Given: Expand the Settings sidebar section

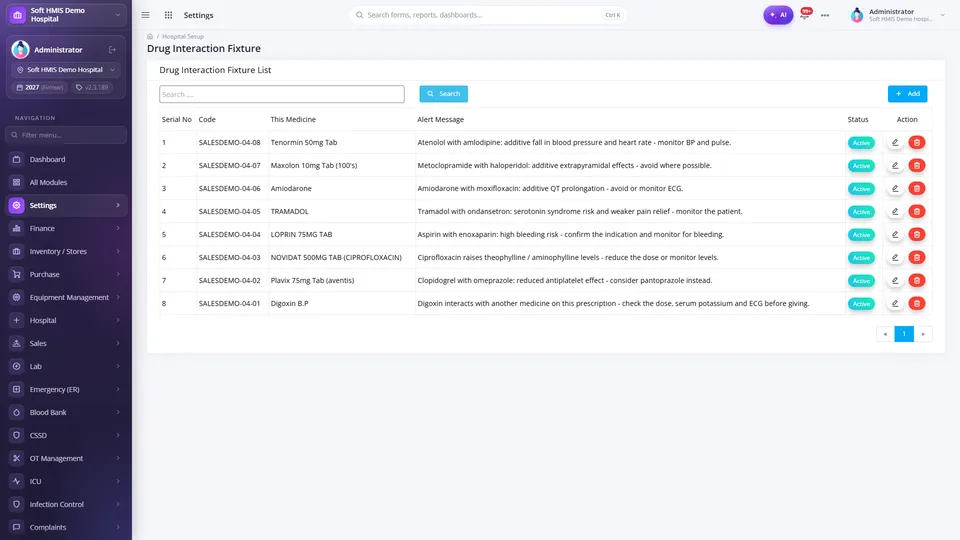Looking at the screenshot, I should click(x=66, y=205).
